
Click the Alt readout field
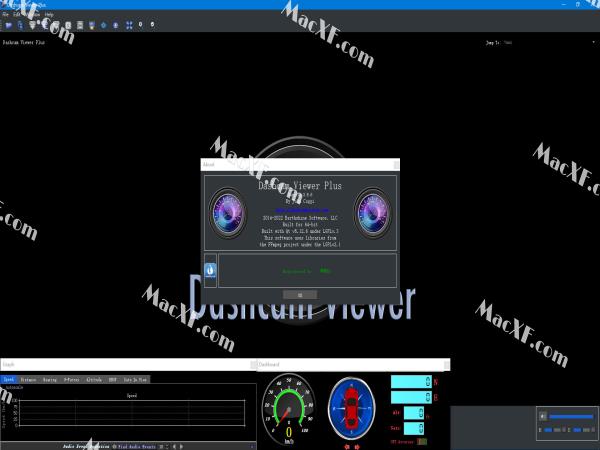[x=414, y=413]
